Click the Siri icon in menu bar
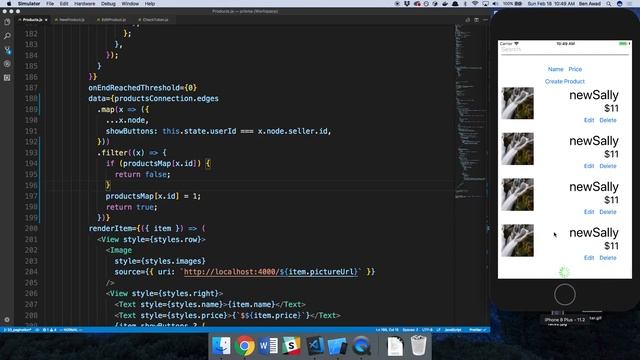Screen dimensions: 640x360 620,4
